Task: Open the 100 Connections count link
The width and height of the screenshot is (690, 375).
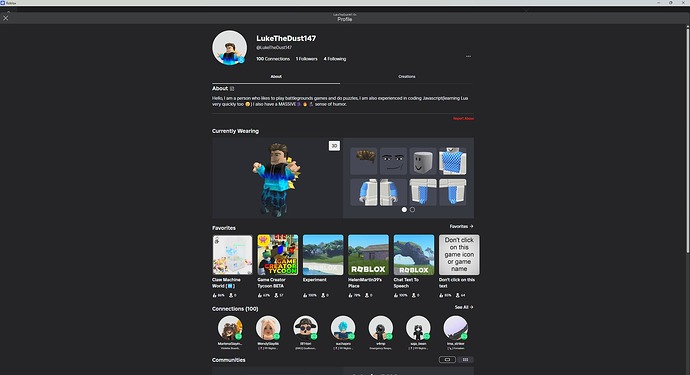Action: coord(273,59)
